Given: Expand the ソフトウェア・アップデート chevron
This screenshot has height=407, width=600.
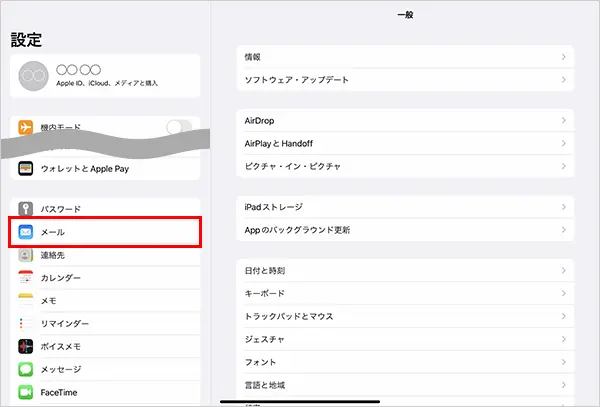Looking at the screenshot, I should 564,80.
